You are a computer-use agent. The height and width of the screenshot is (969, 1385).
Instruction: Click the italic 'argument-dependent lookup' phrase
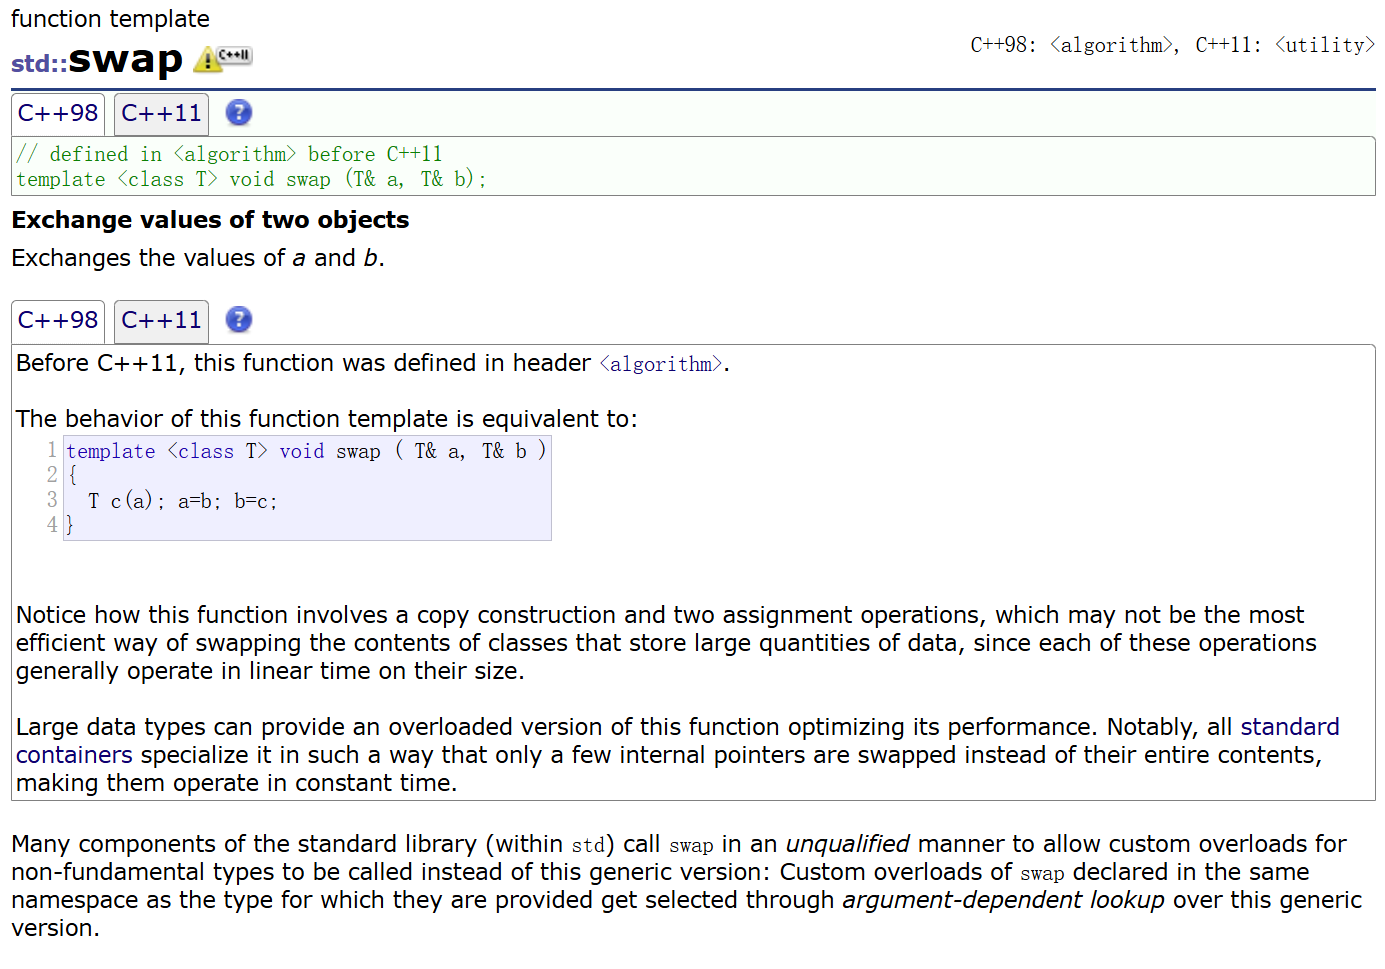tap(1003, 900)
